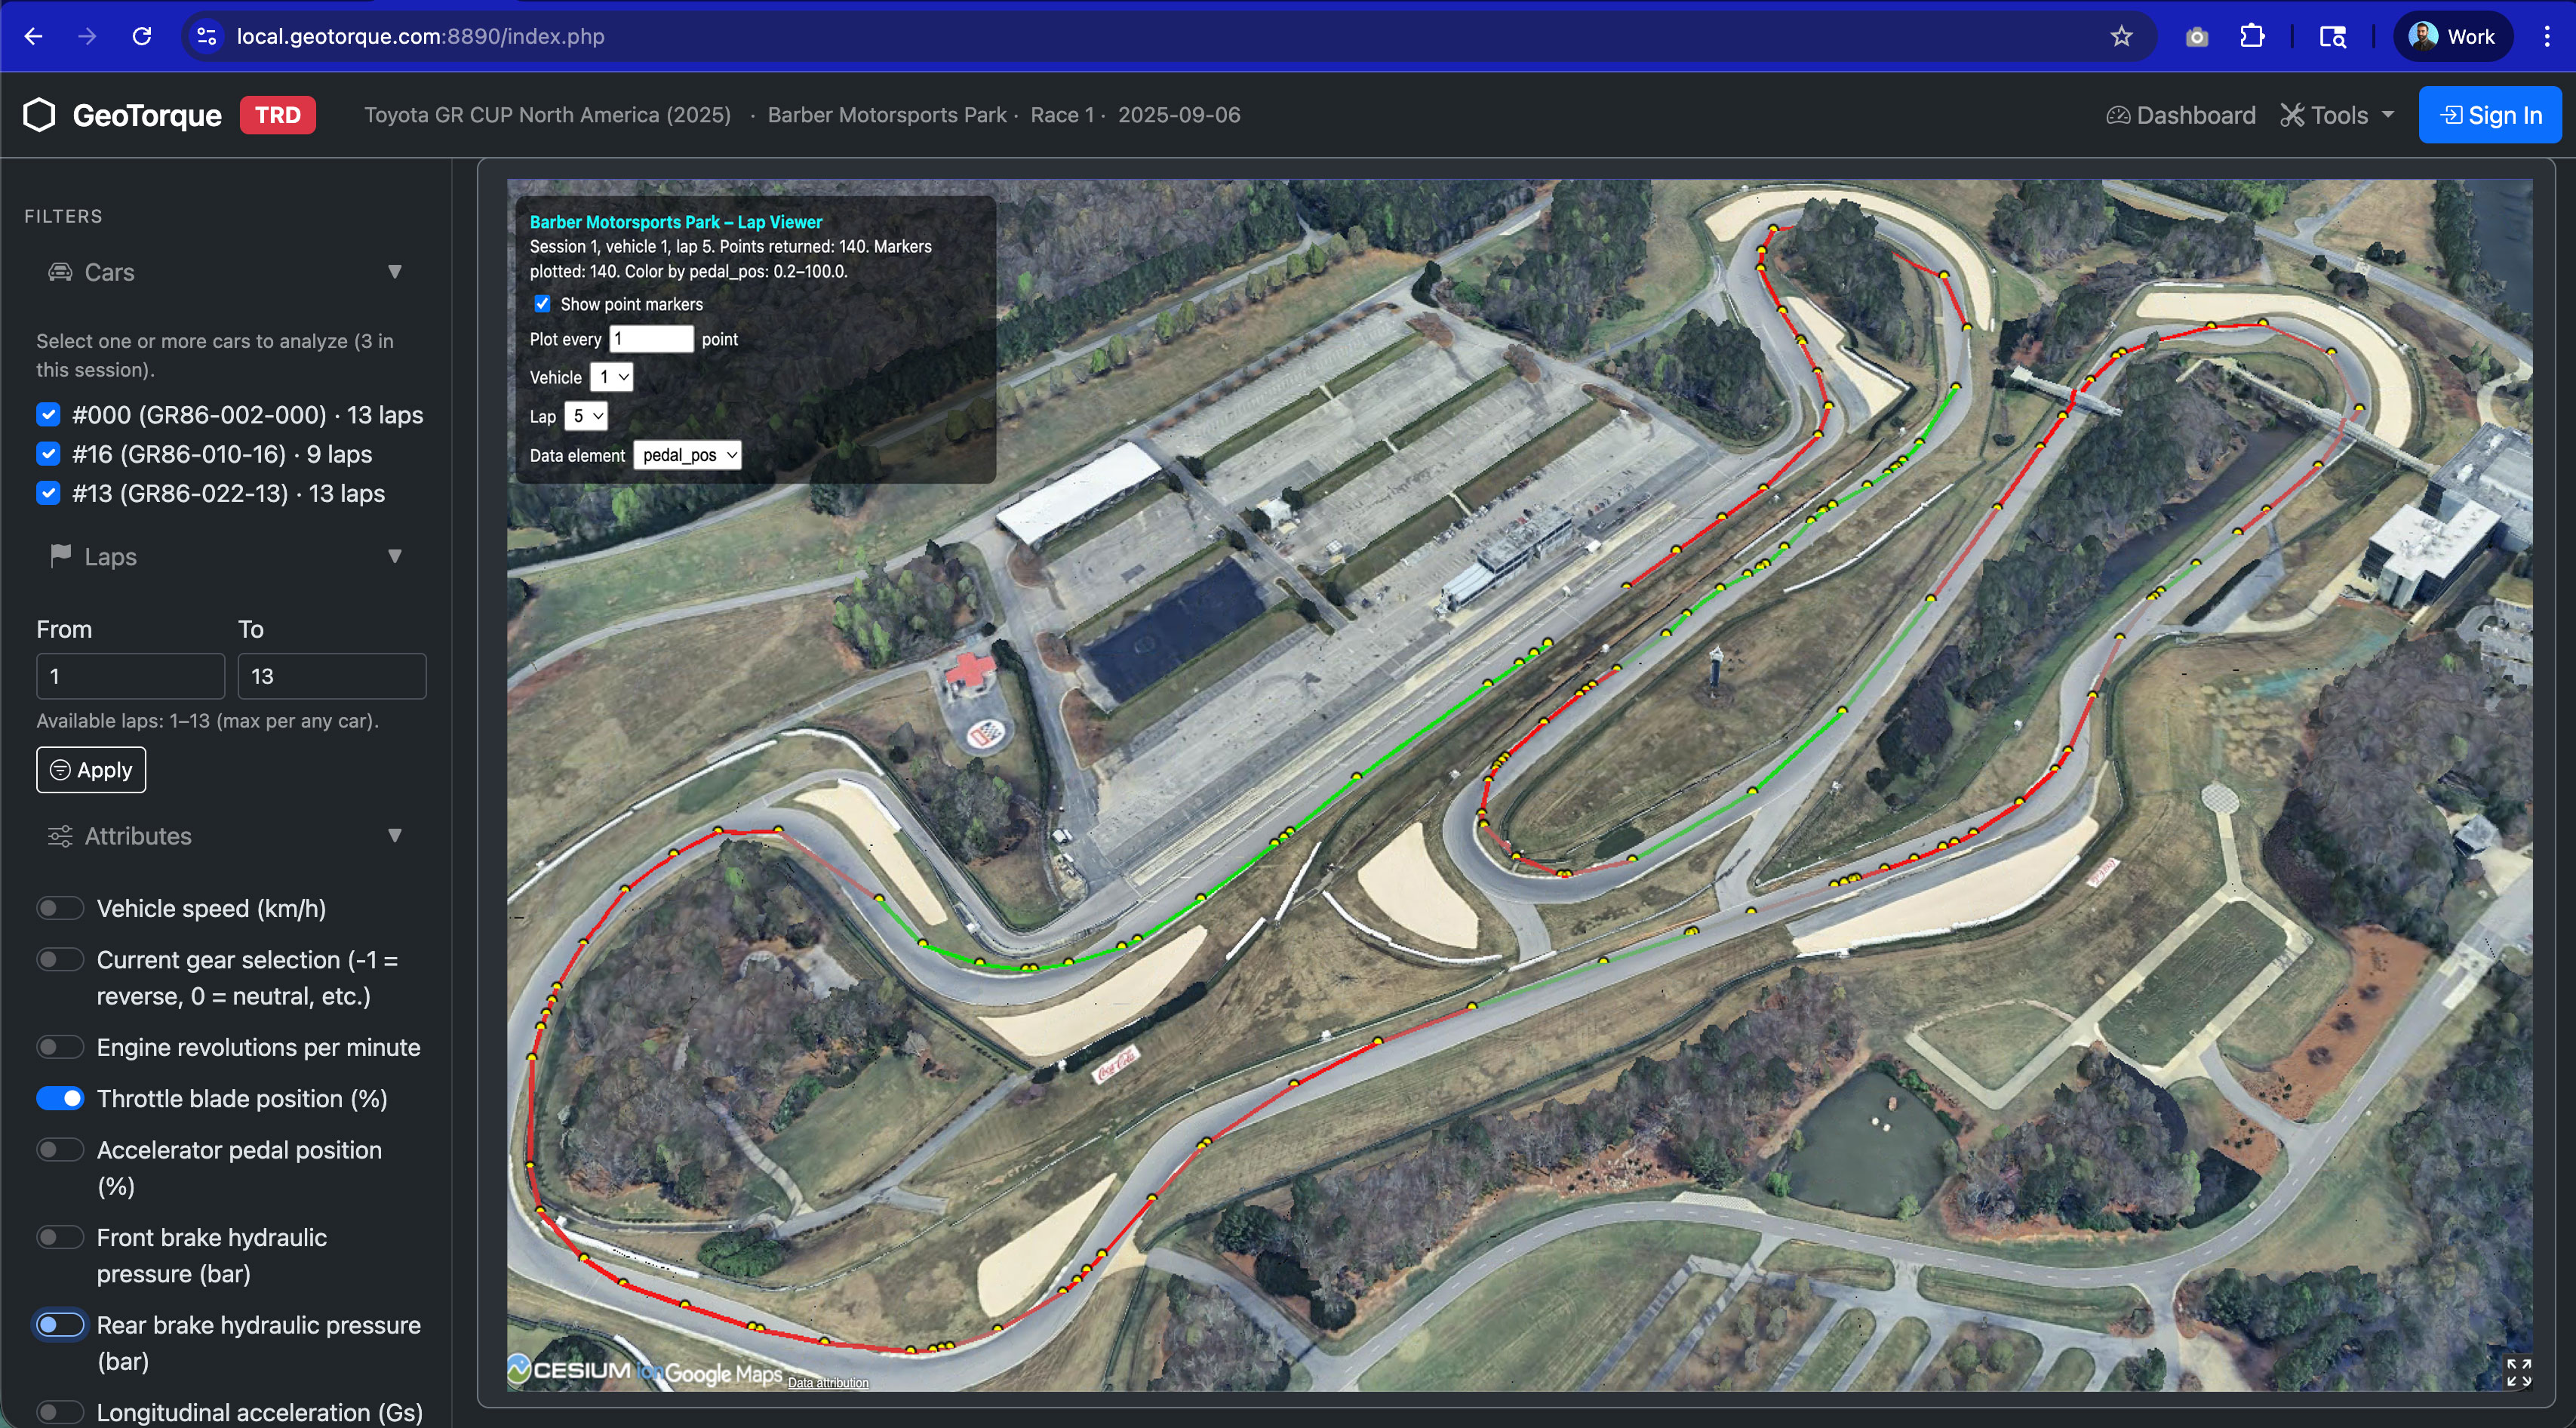Reload the page using refresh icon

[x=142, y=37]
